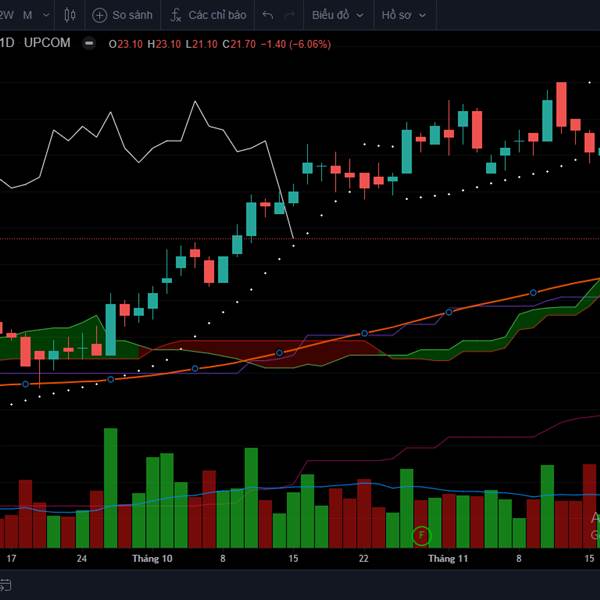Collapse the chart legend with minus icon
Screen dimensions: 600x600
tap(89, 44)
